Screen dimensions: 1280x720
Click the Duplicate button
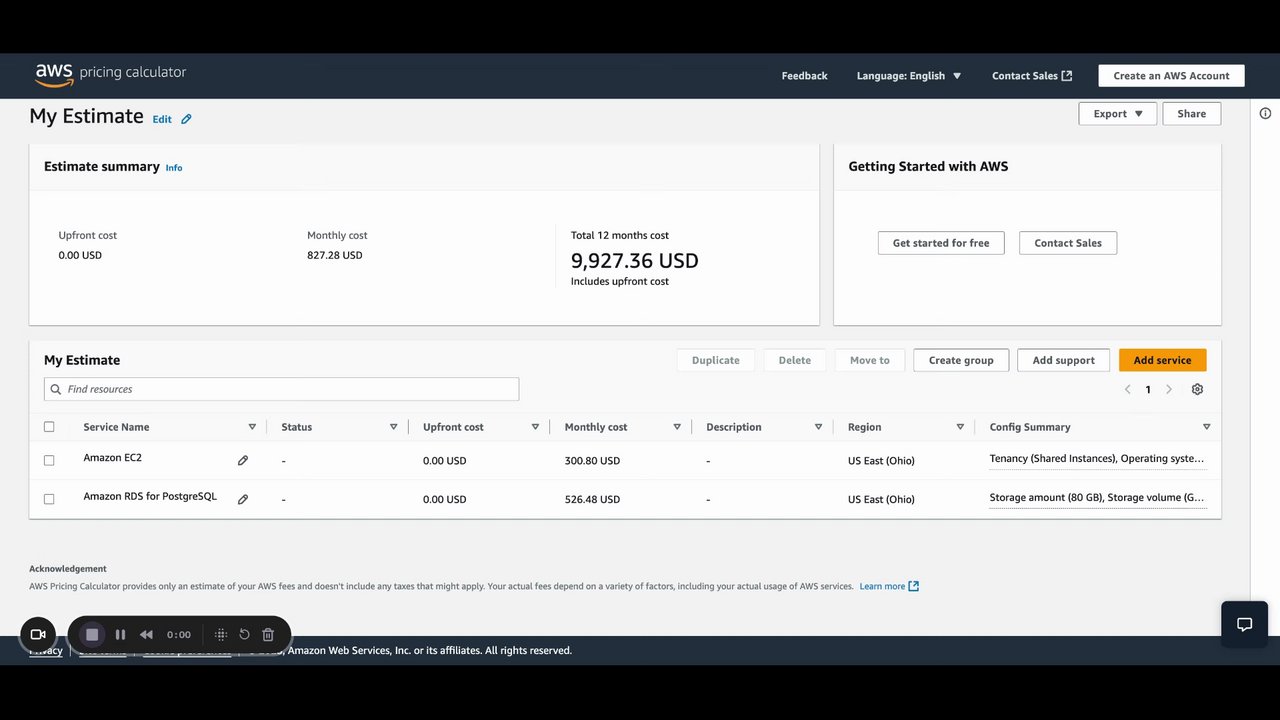(x=716, y=360)
